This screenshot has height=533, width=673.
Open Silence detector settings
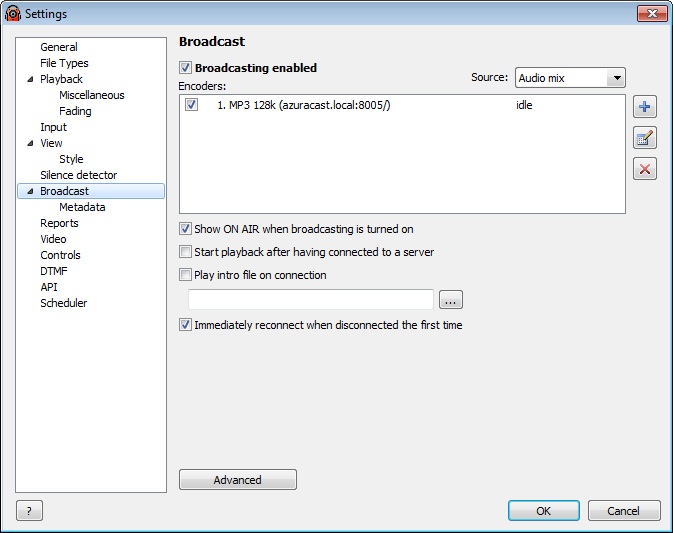[x=79, y=175]
